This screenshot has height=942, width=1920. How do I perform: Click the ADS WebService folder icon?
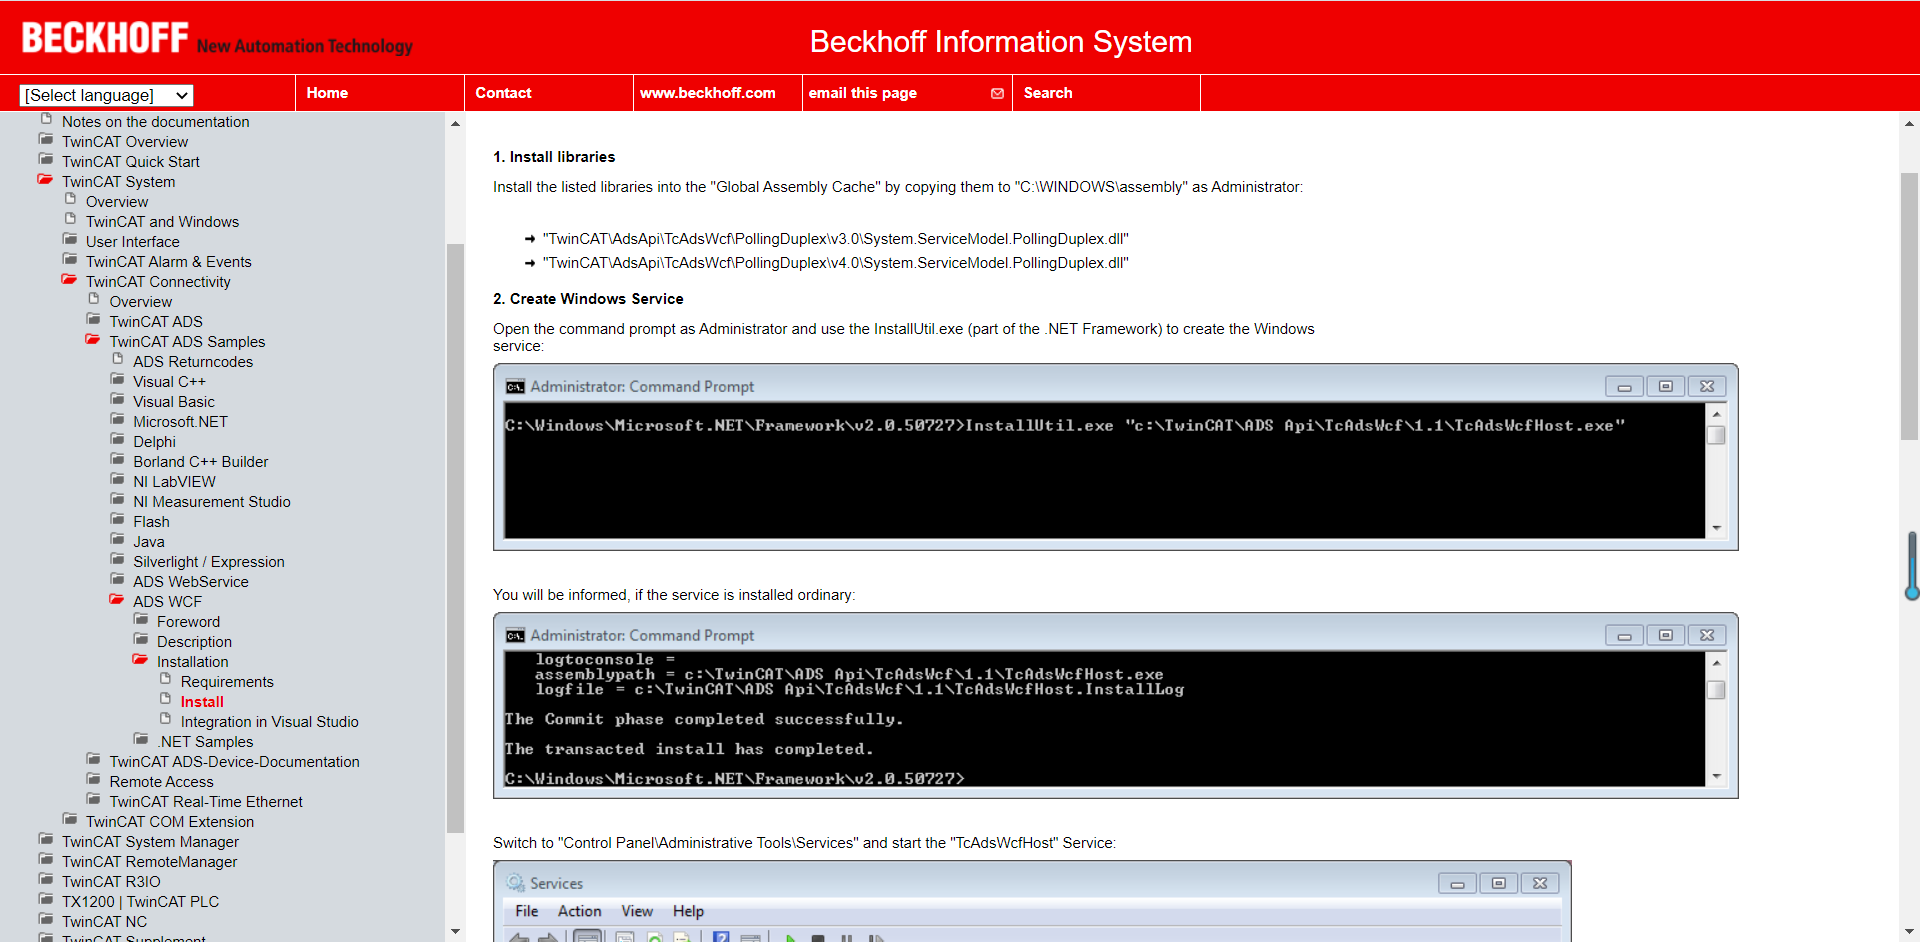118,579
